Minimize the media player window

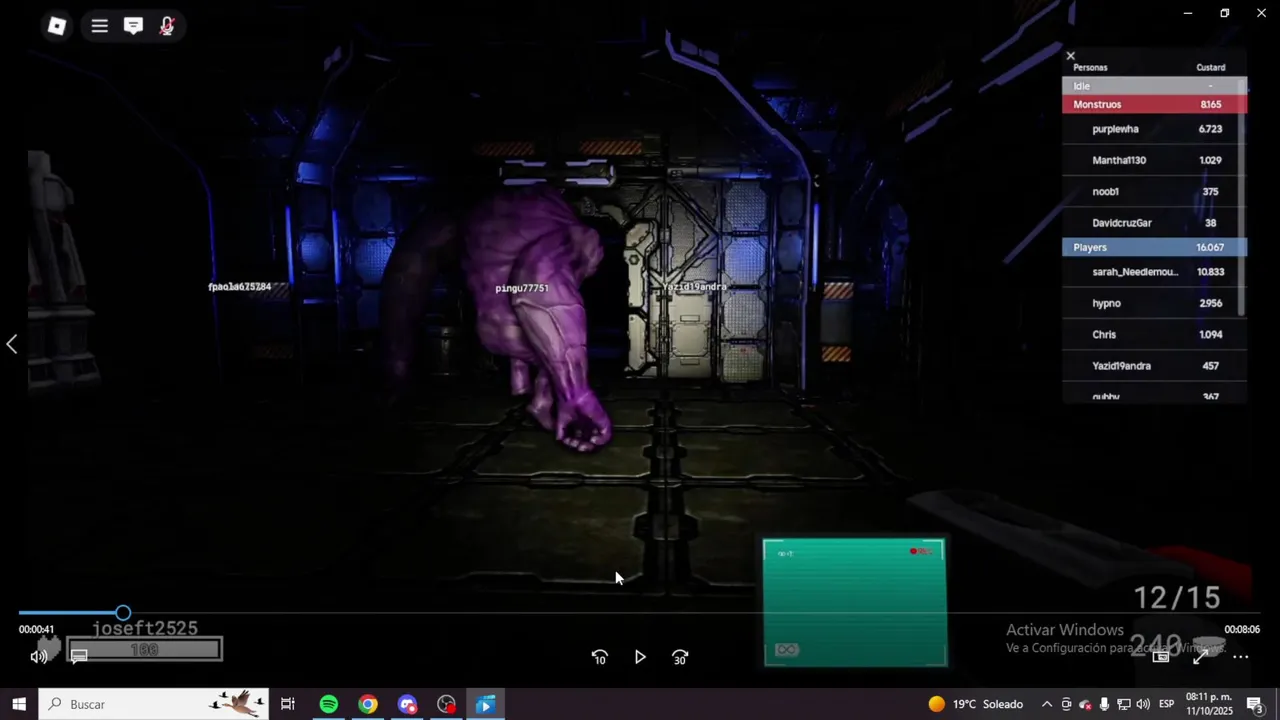pos(1188,13)
